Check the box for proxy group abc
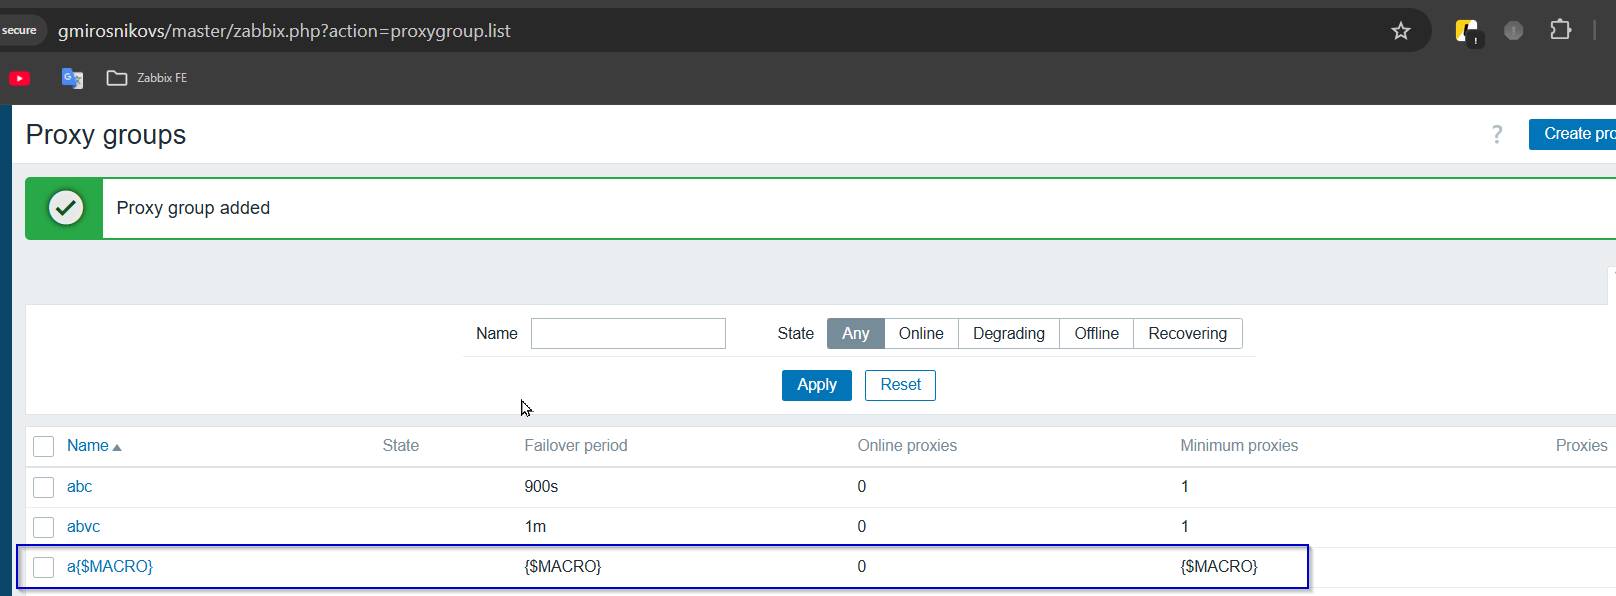 point(44,487)
